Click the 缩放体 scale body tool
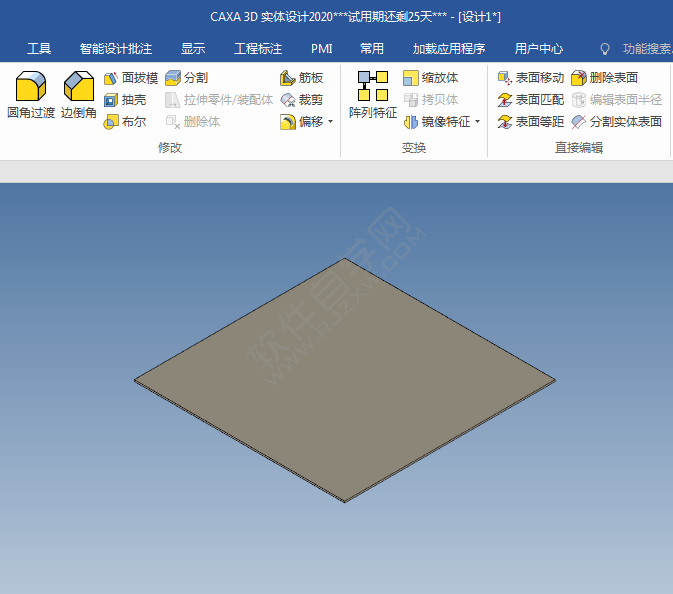Viewport: 673px width, 594px height. point(430,78)
